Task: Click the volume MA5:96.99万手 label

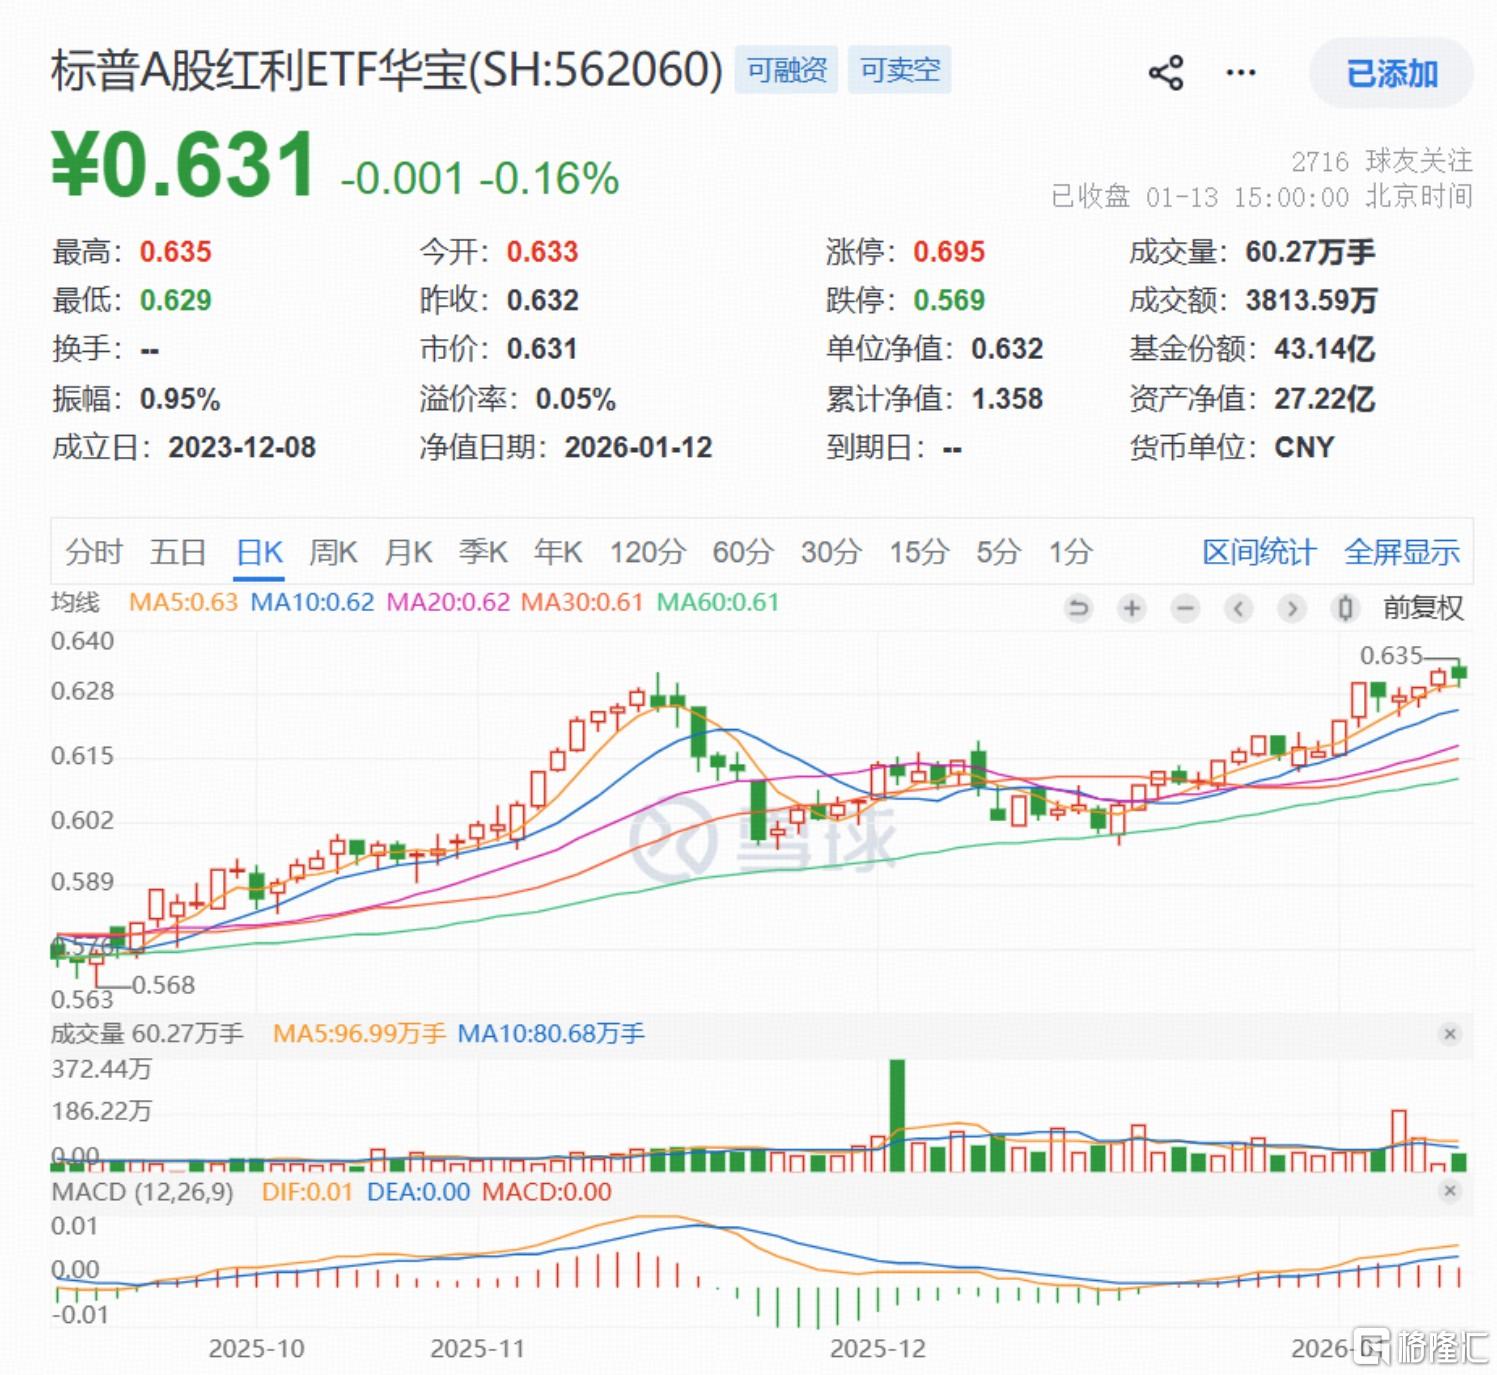Action: tap(359, 1033)
